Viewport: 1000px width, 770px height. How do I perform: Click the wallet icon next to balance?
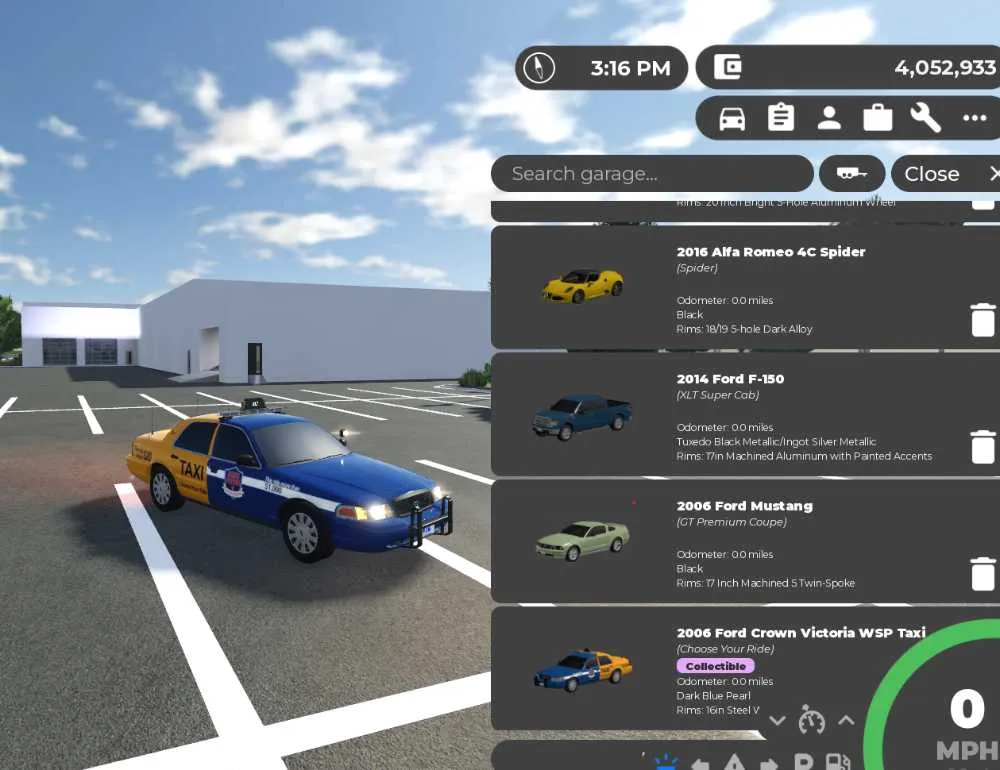point(728,67)
